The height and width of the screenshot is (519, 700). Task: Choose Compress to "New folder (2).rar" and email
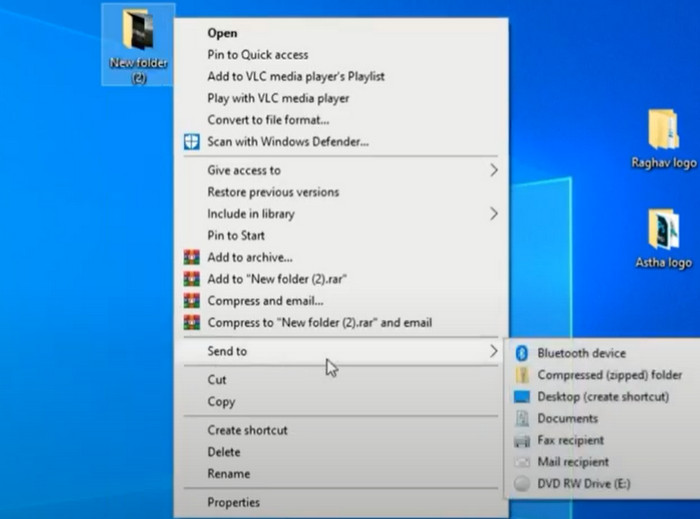(341, 322)
